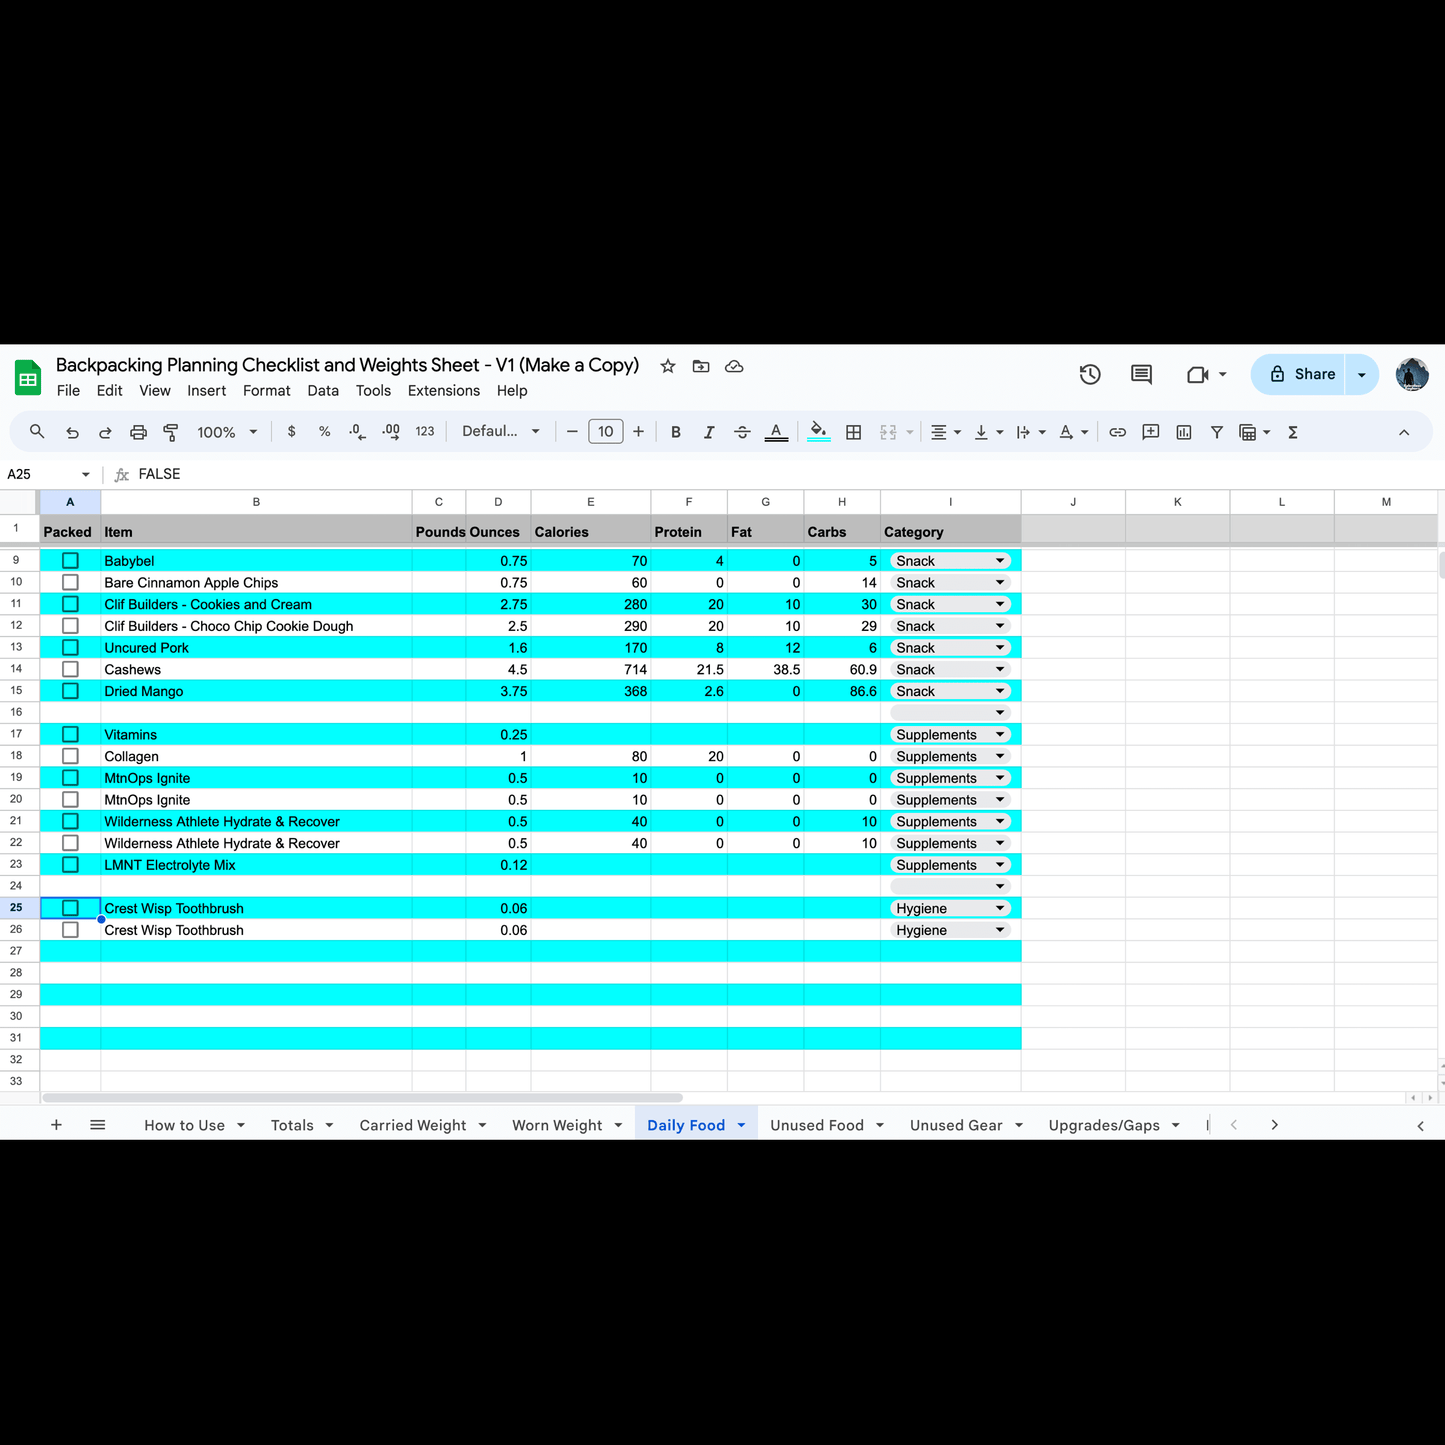Click the horizontal scrollbar
Image resolution: width=1445 pixels, height=1445 pixels.
[362, 1098]
